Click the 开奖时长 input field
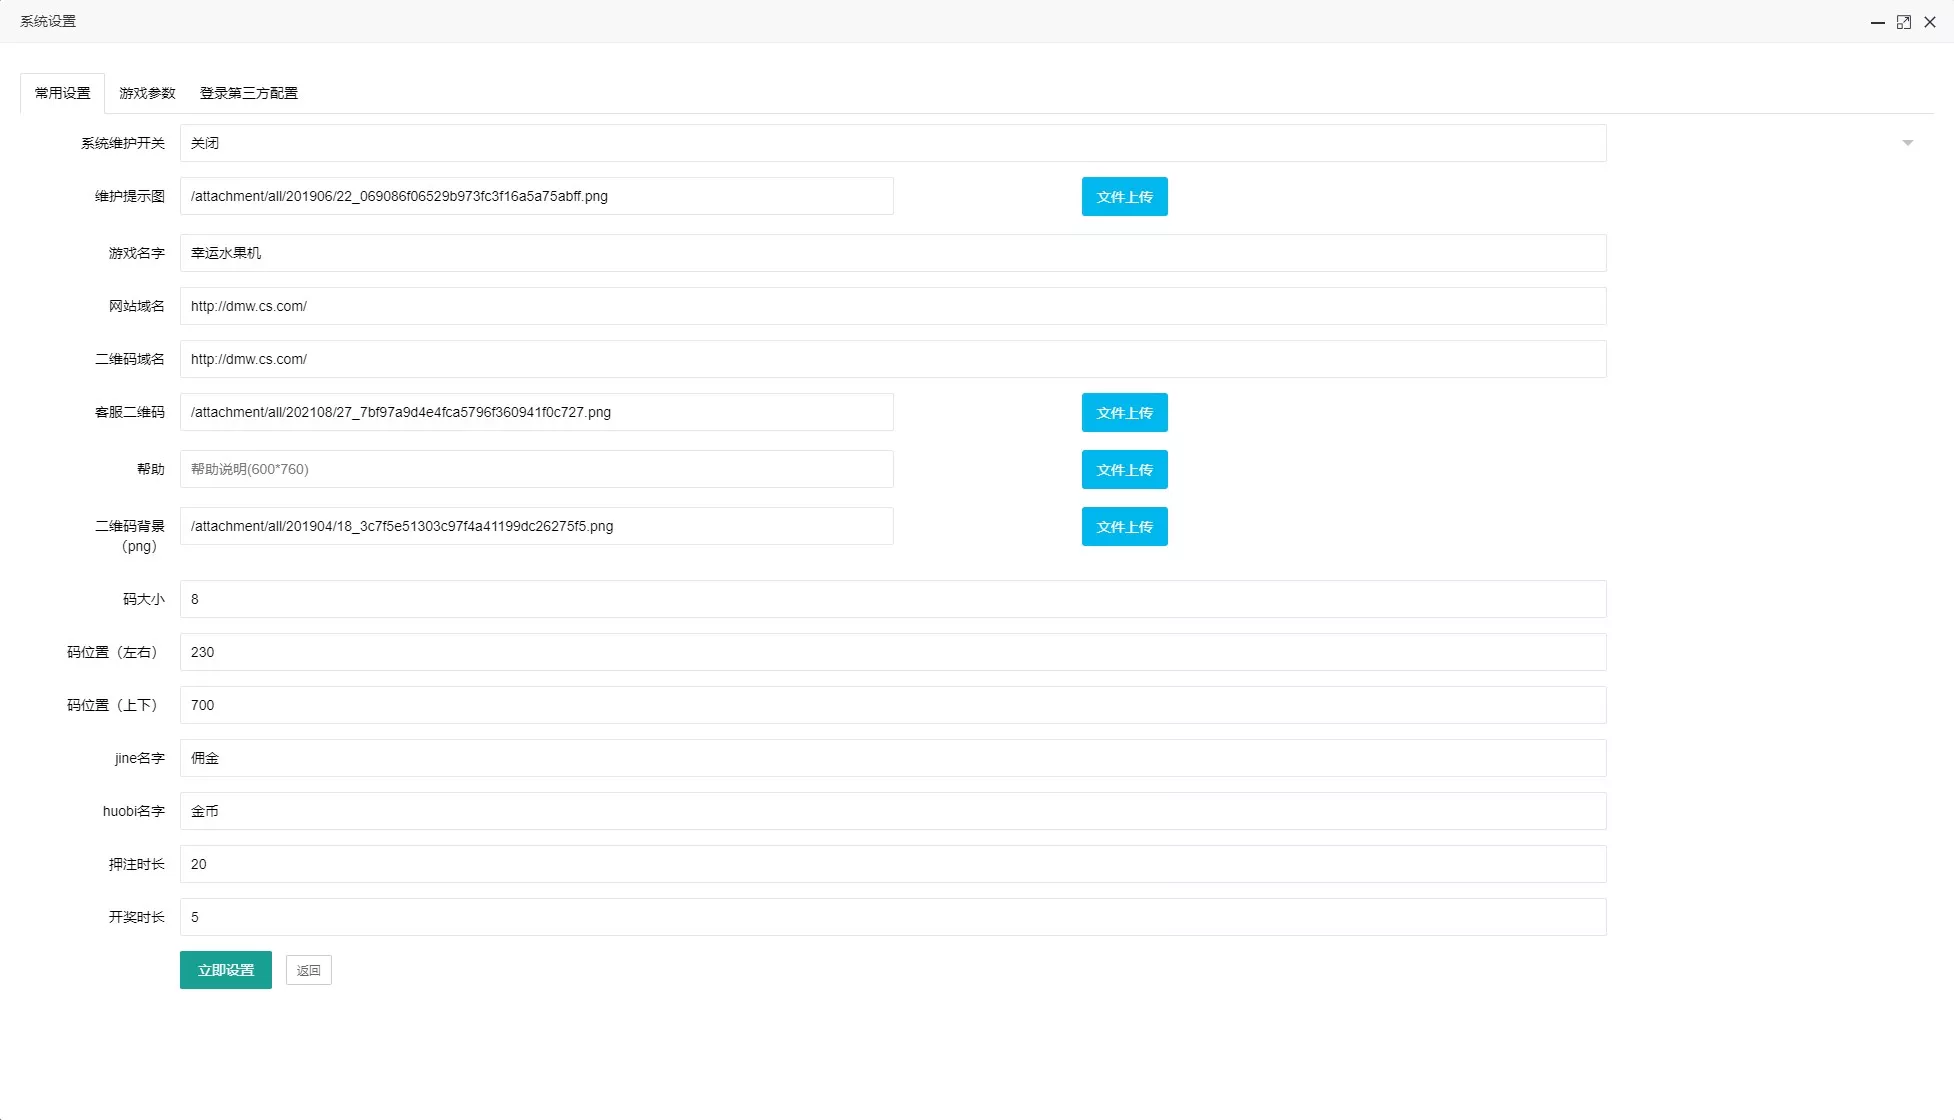1954x1120 pixels. pyautogui.click(x=892, y=917)
